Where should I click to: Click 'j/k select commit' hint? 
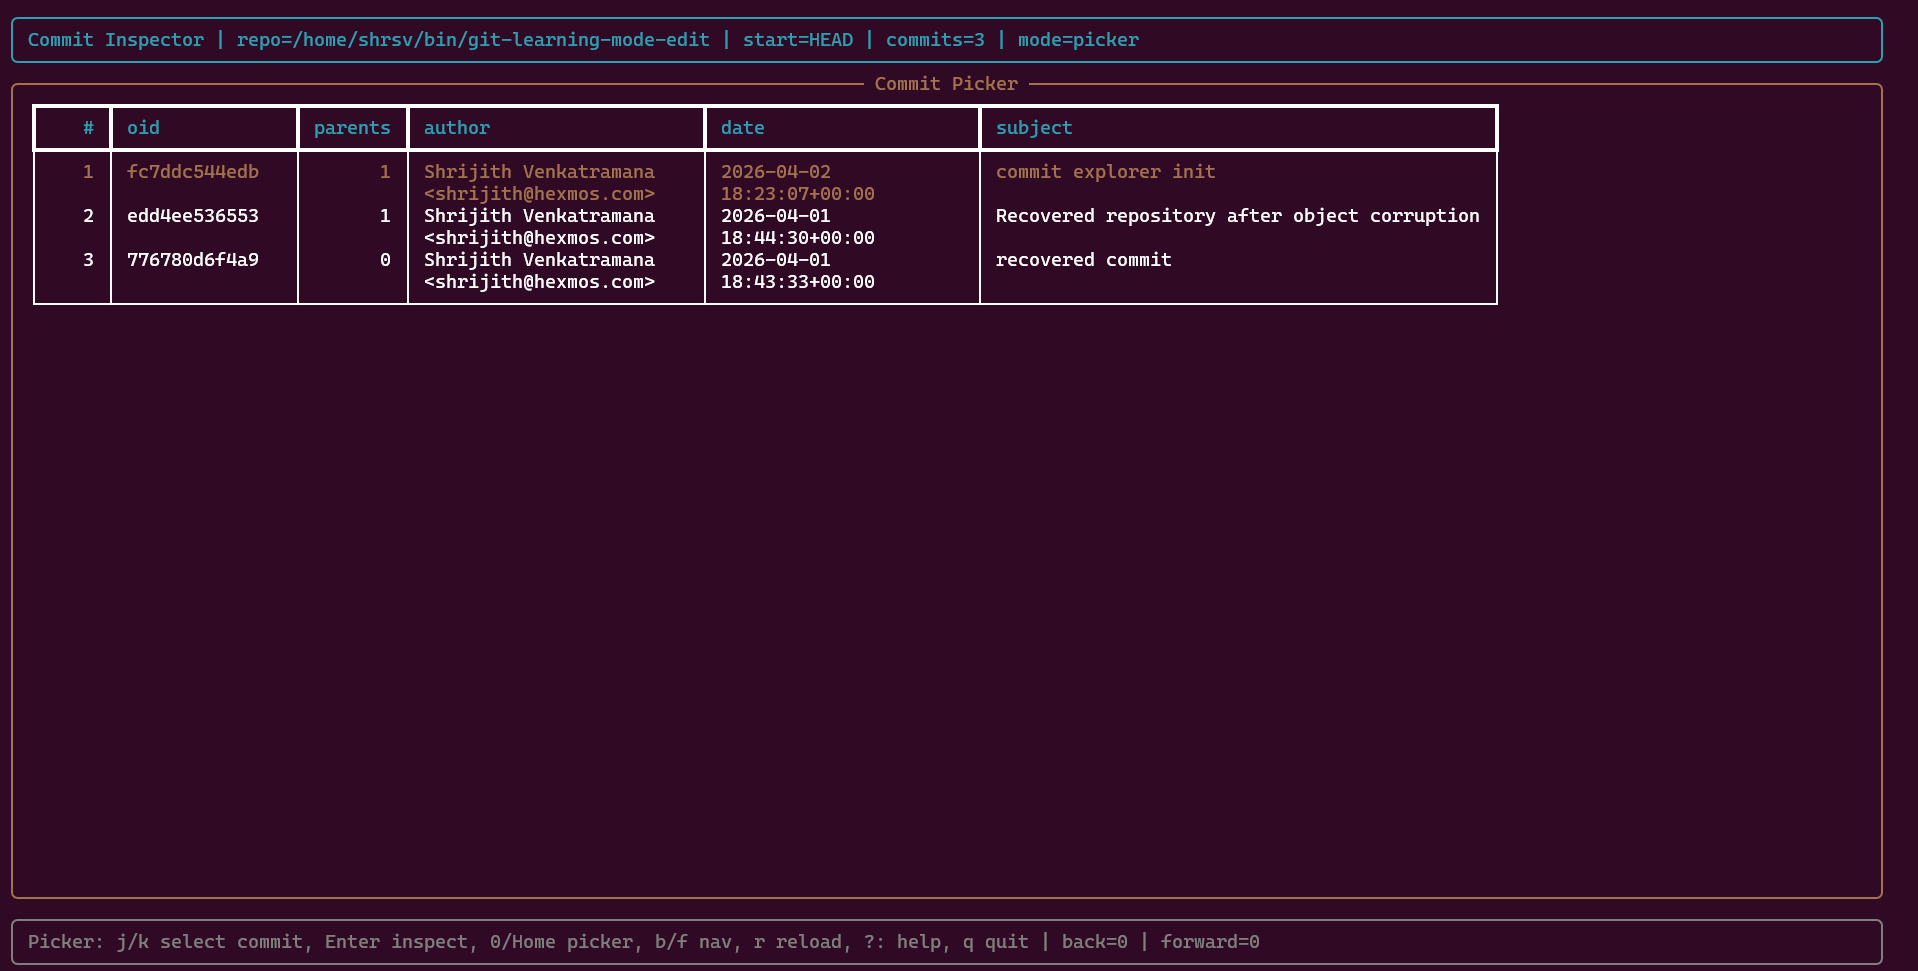tap(209, 942)
